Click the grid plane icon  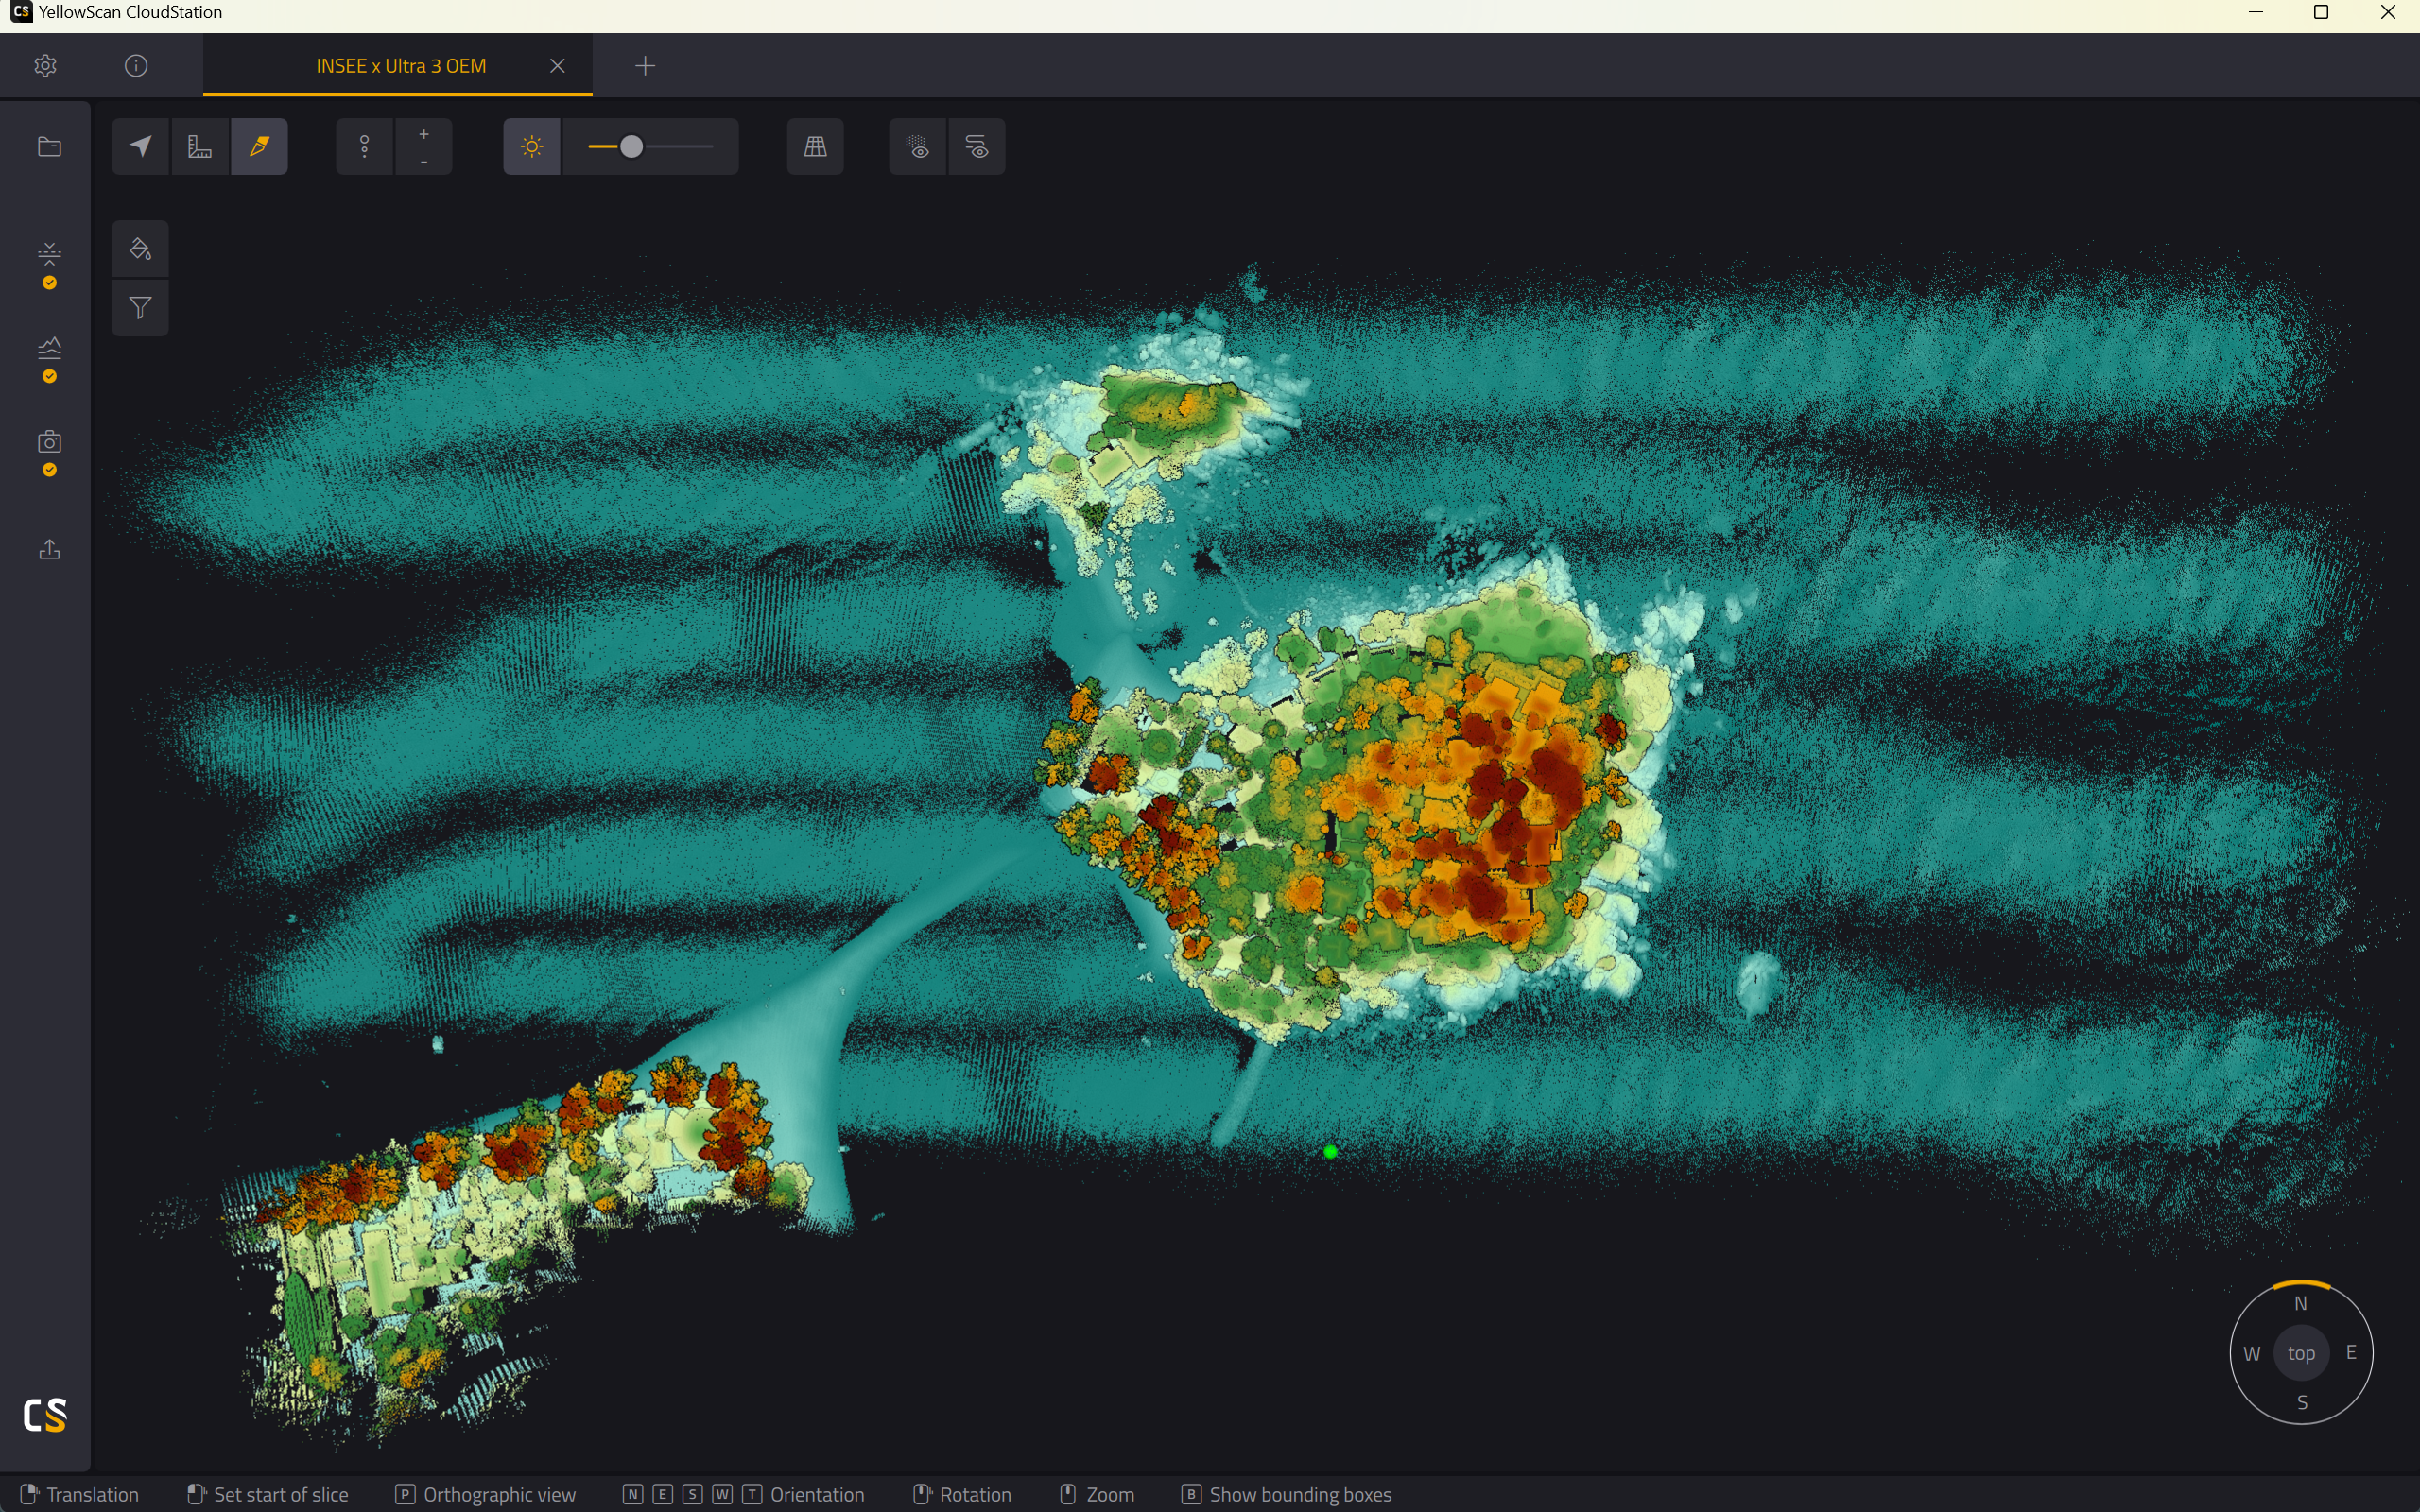pyautogui.click(x=816, y=147)
